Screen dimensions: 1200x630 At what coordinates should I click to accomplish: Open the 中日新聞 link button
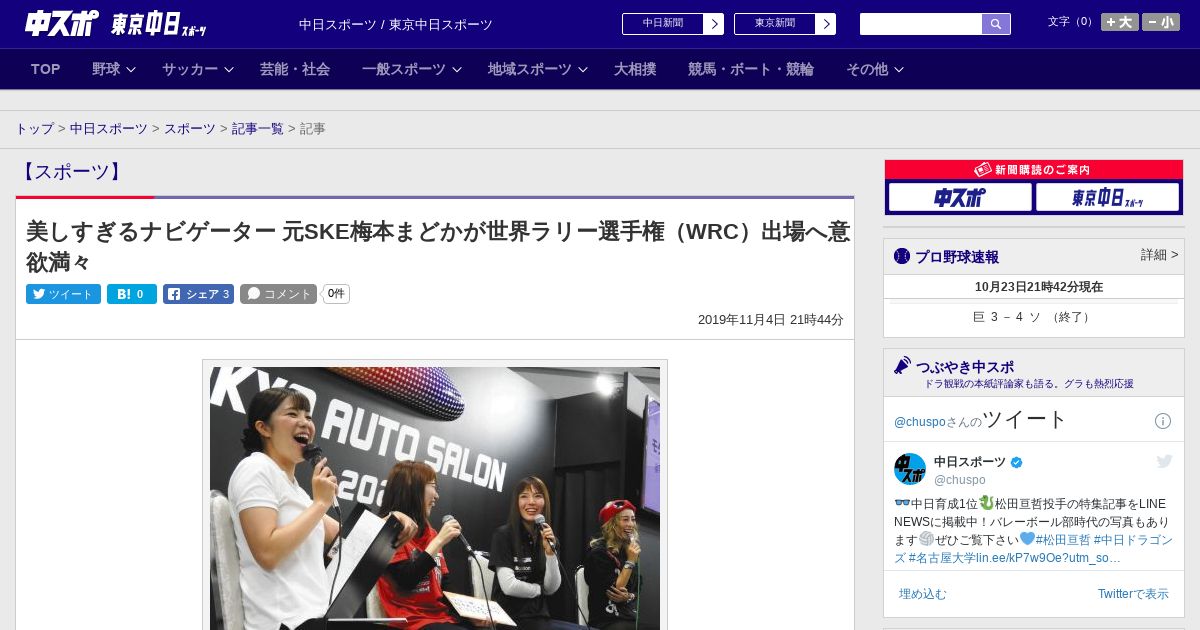(x=673, y=24)
